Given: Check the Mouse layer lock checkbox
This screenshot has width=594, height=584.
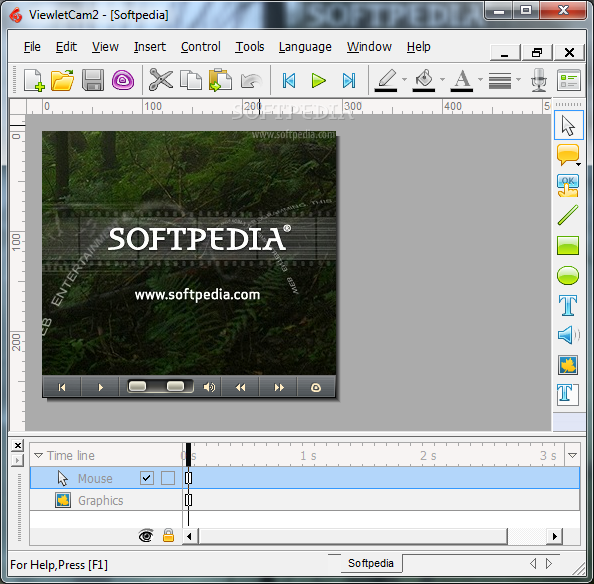Looking at the screenshot, I should tap(168, 478).
